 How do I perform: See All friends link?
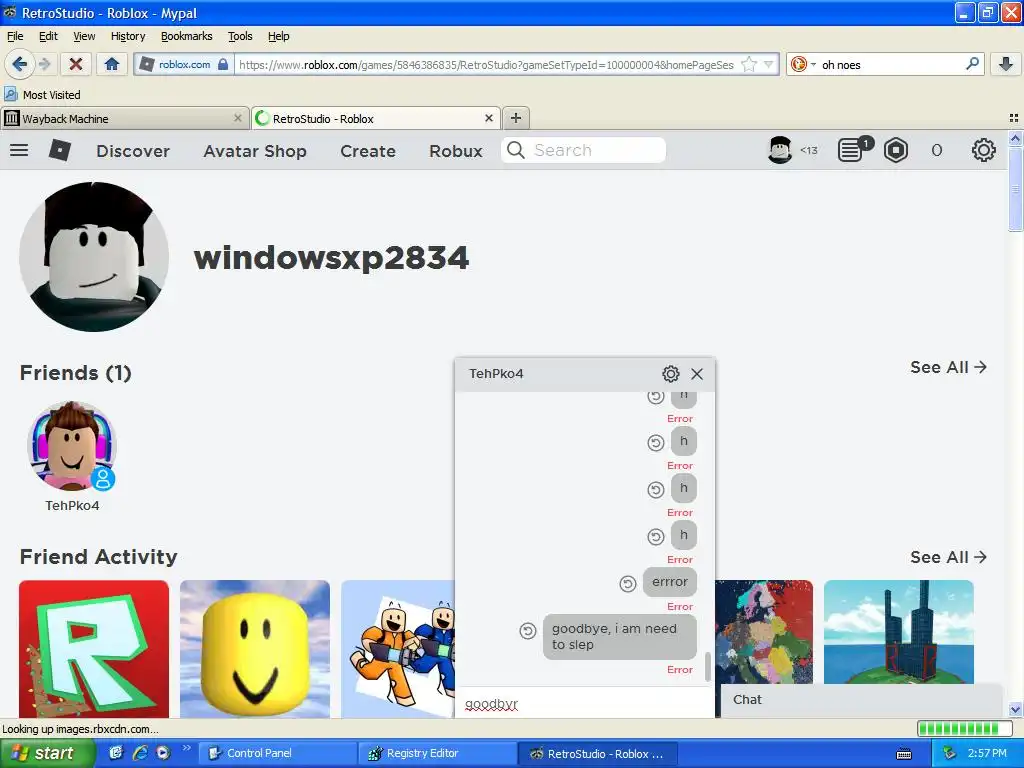948,367
